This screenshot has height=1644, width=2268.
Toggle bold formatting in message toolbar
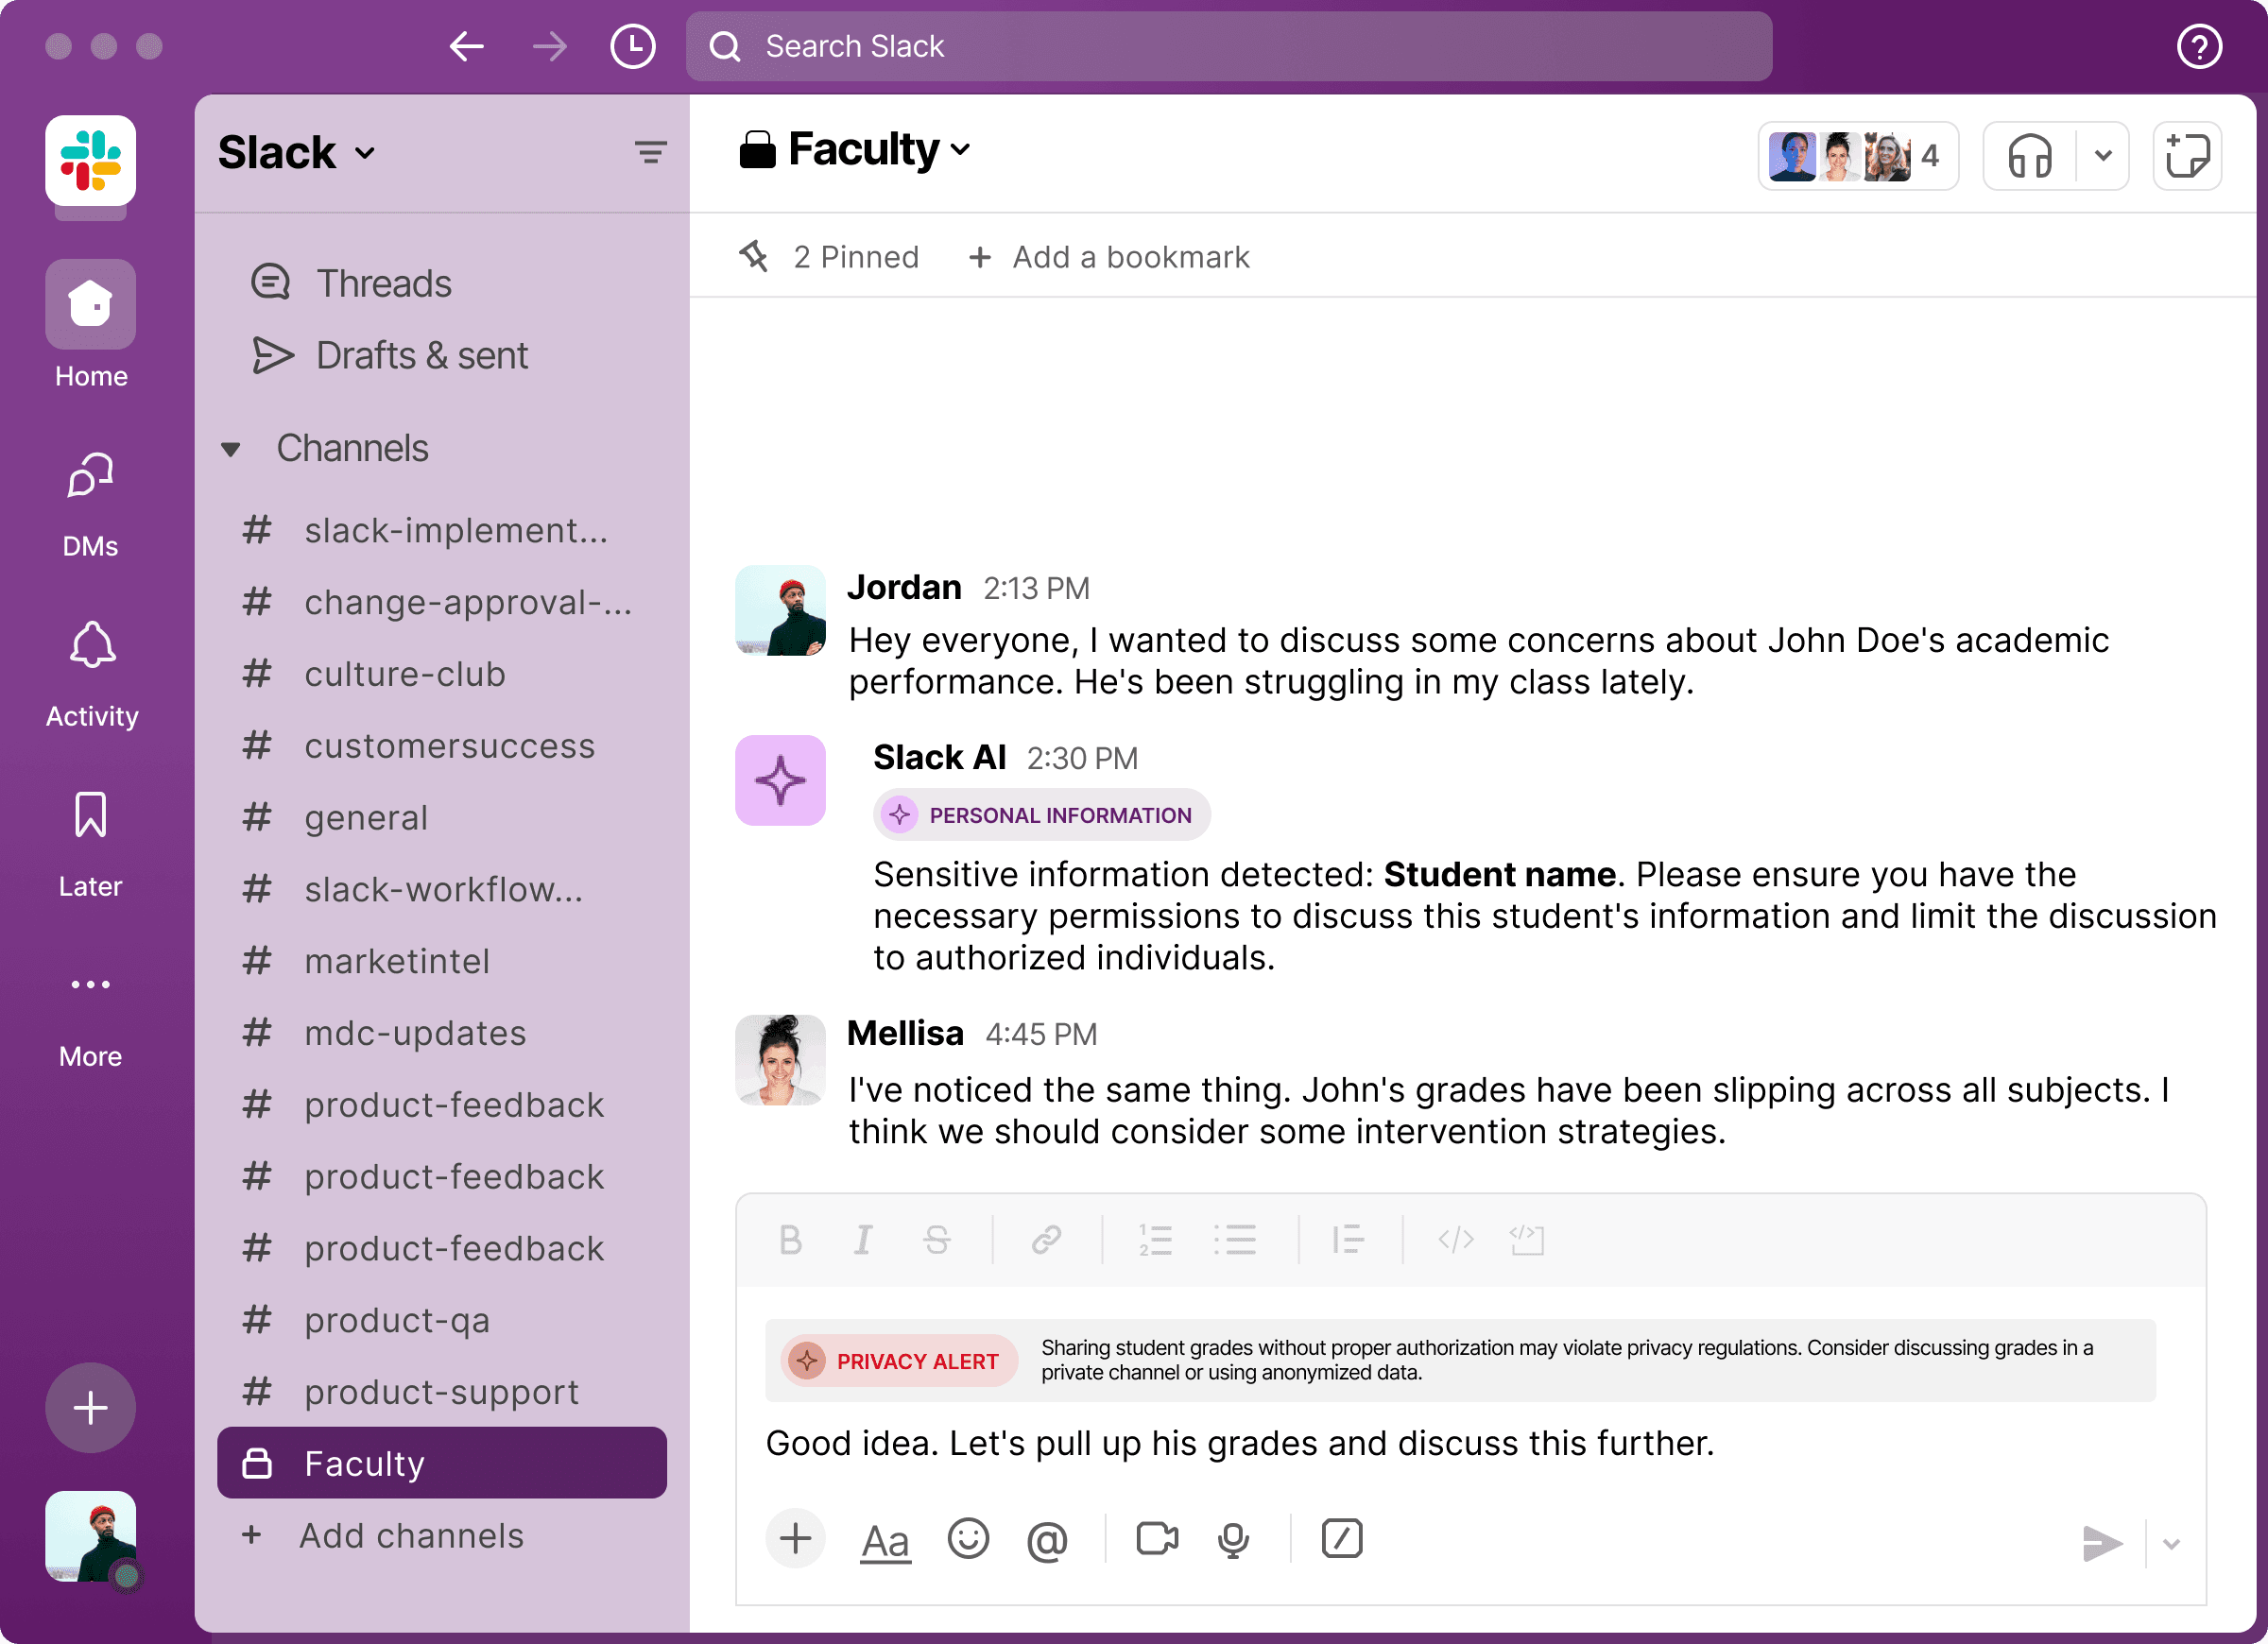coord(790,1240)
